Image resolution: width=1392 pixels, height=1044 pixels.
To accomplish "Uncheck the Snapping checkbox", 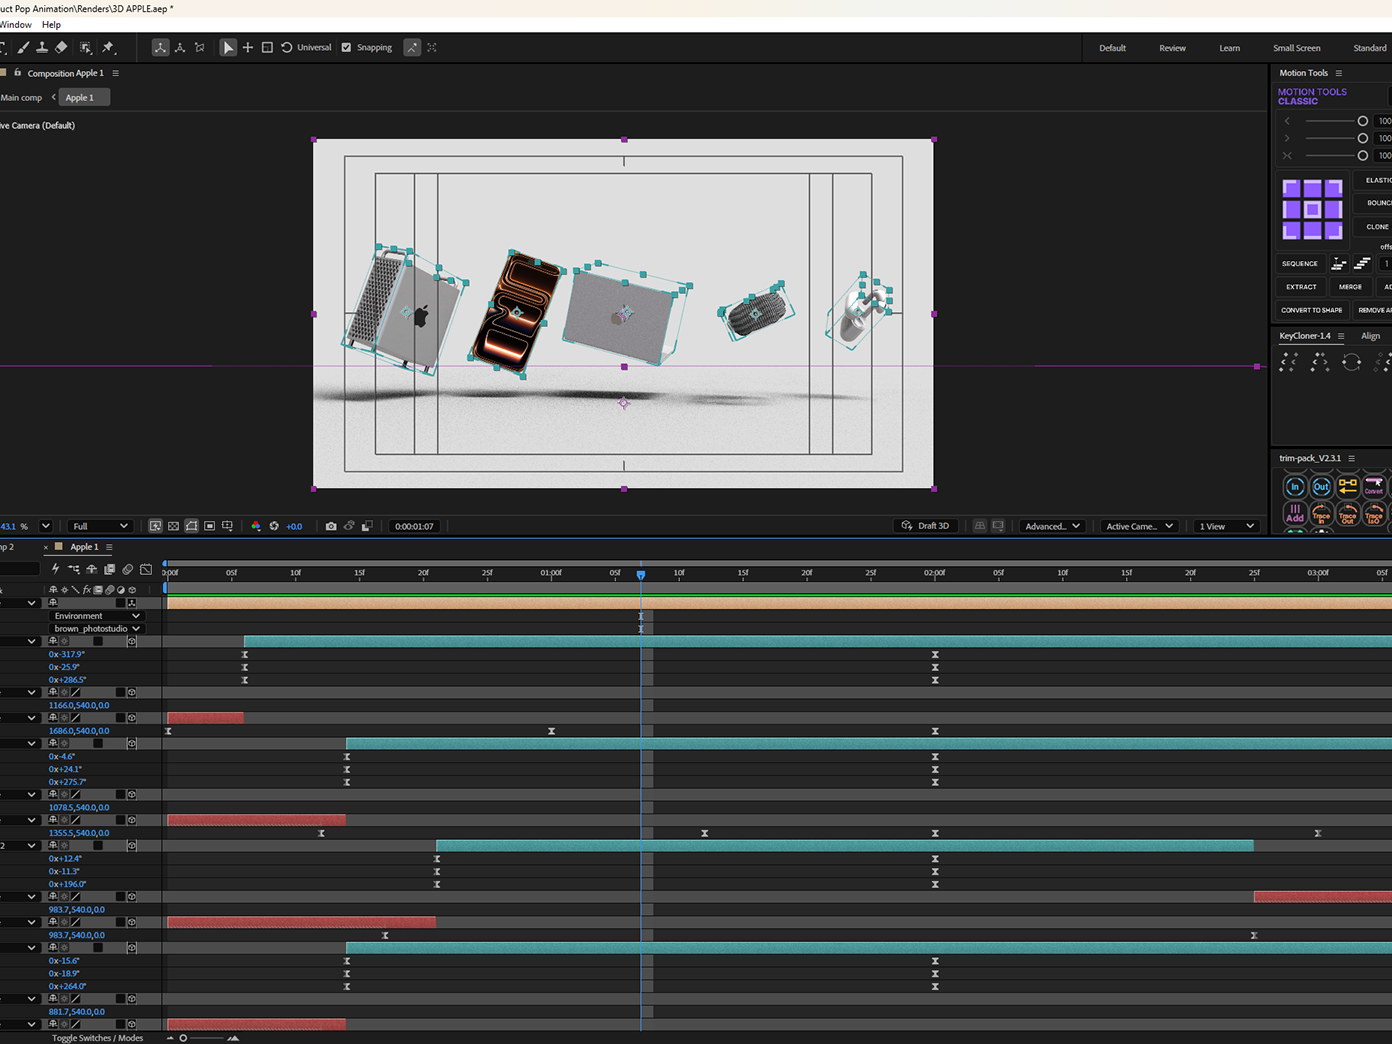I will tap(347, 47).
